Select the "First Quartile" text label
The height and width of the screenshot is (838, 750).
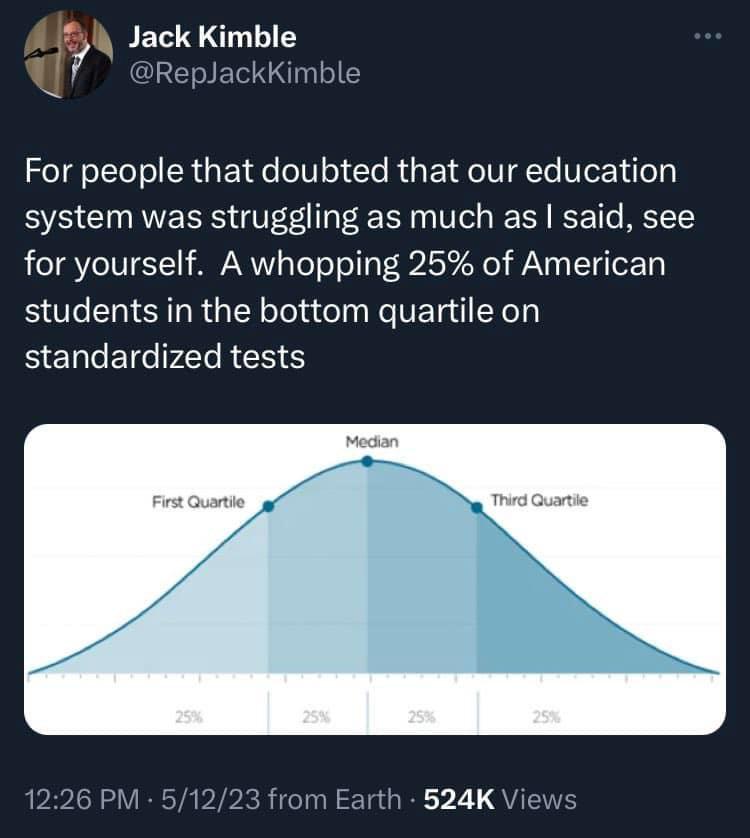coord(198,501)
